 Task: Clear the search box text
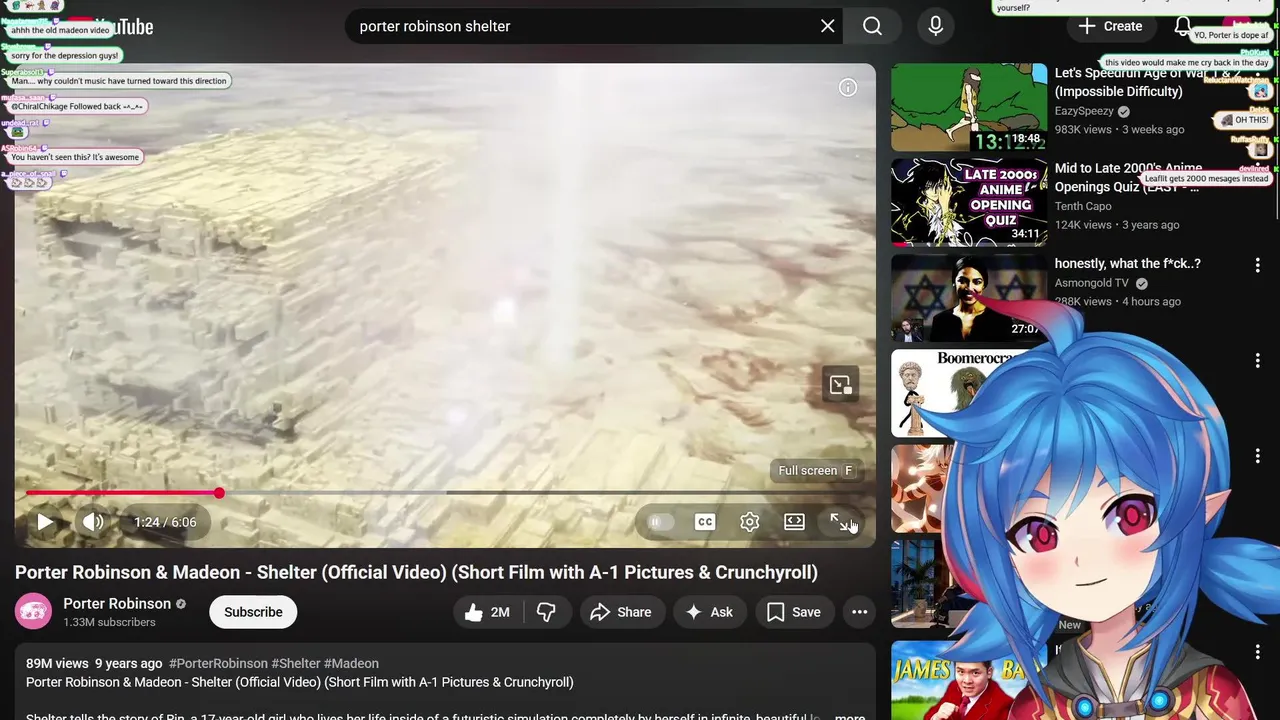(x=828, y=26)
